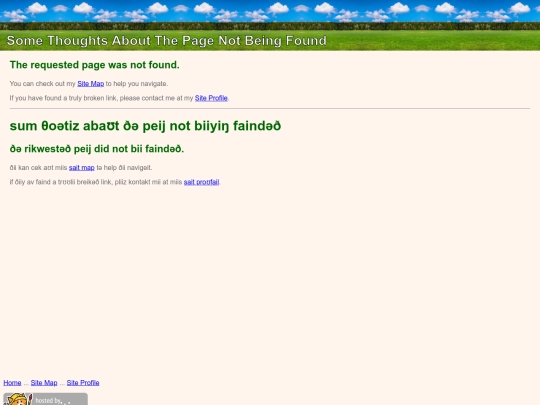Click the text 'You can check out my'
Image resolution: width=540 pixels, height=405 pixels.
coord(42,84)
